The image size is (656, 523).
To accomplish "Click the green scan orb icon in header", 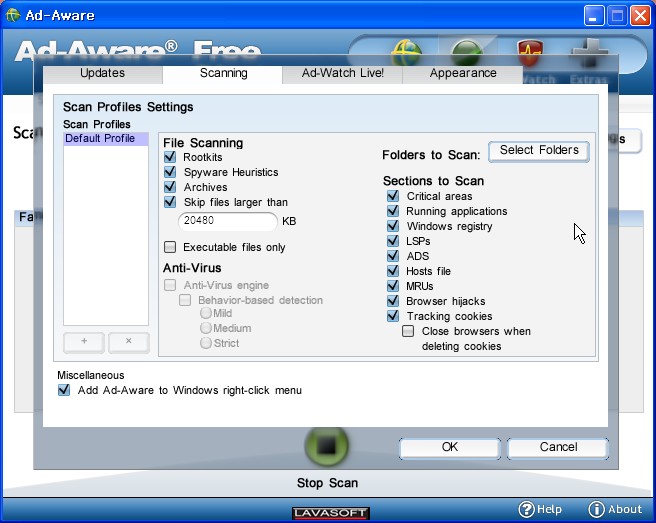I will click(x=467, y=53).
